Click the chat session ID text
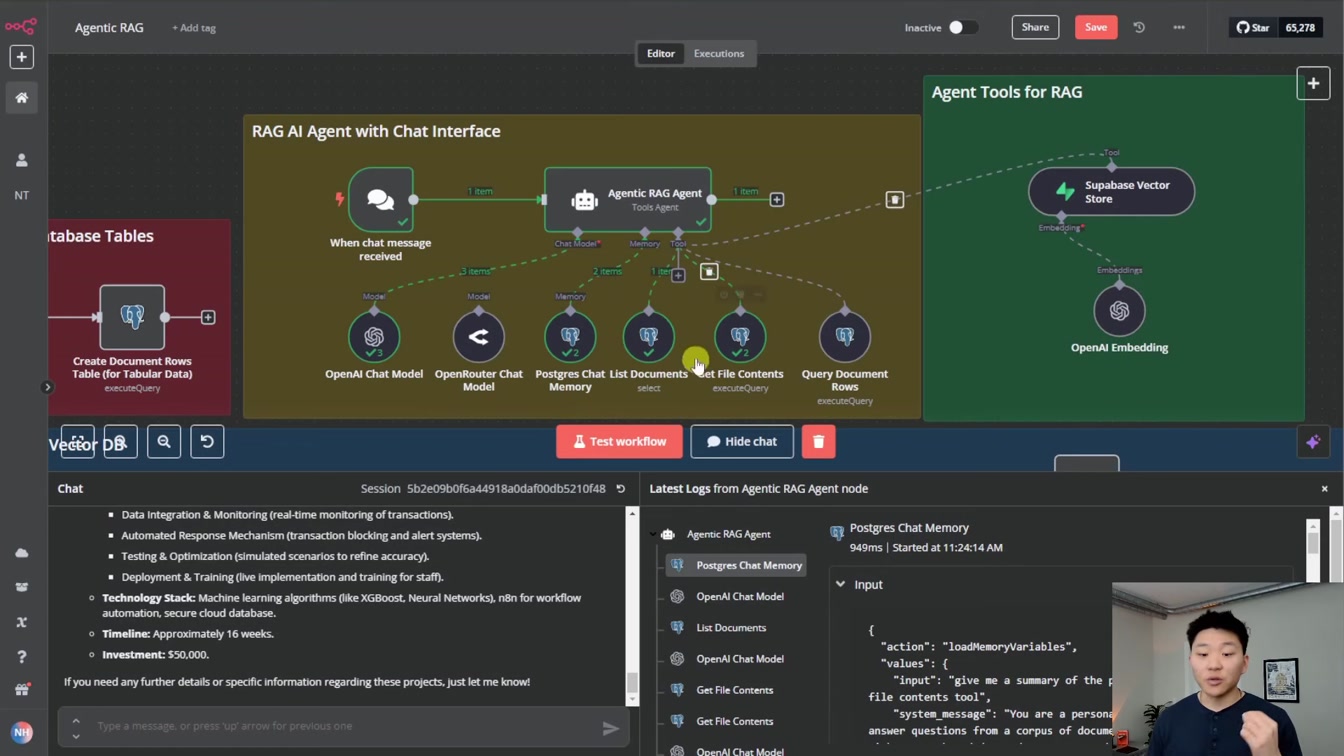This screenshot has width=1344, height=756. [x=506, y=489]
